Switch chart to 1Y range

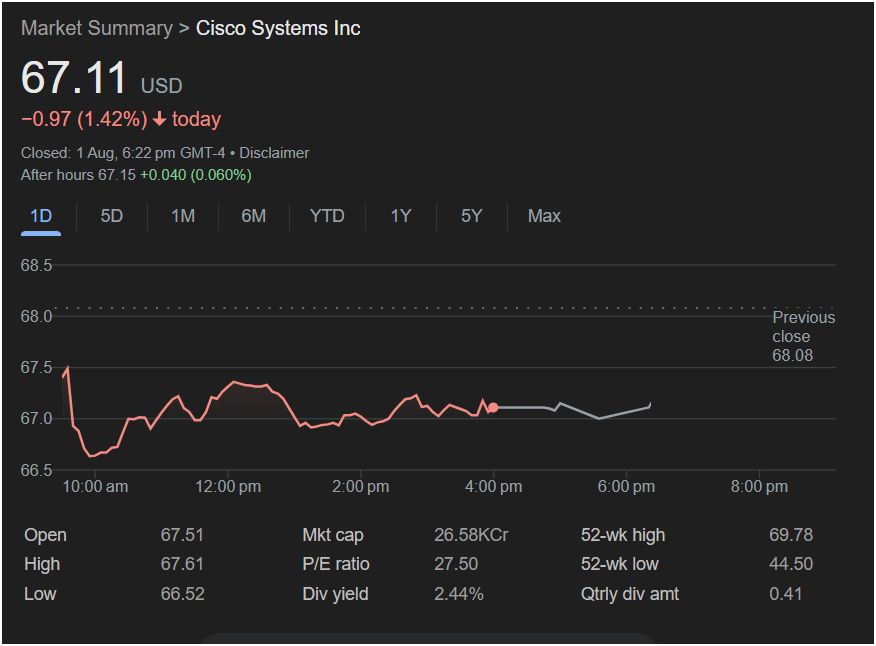401,216
